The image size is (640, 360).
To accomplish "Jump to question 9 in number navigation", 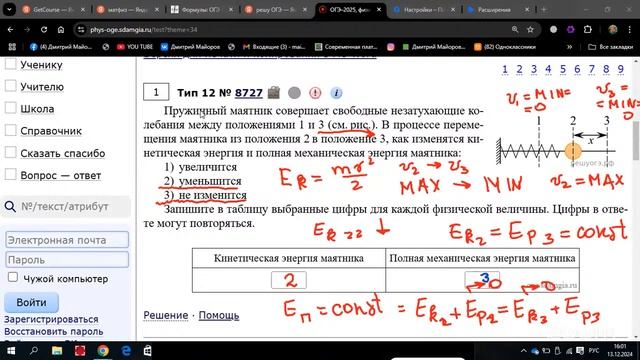I will tap(620, 69).
